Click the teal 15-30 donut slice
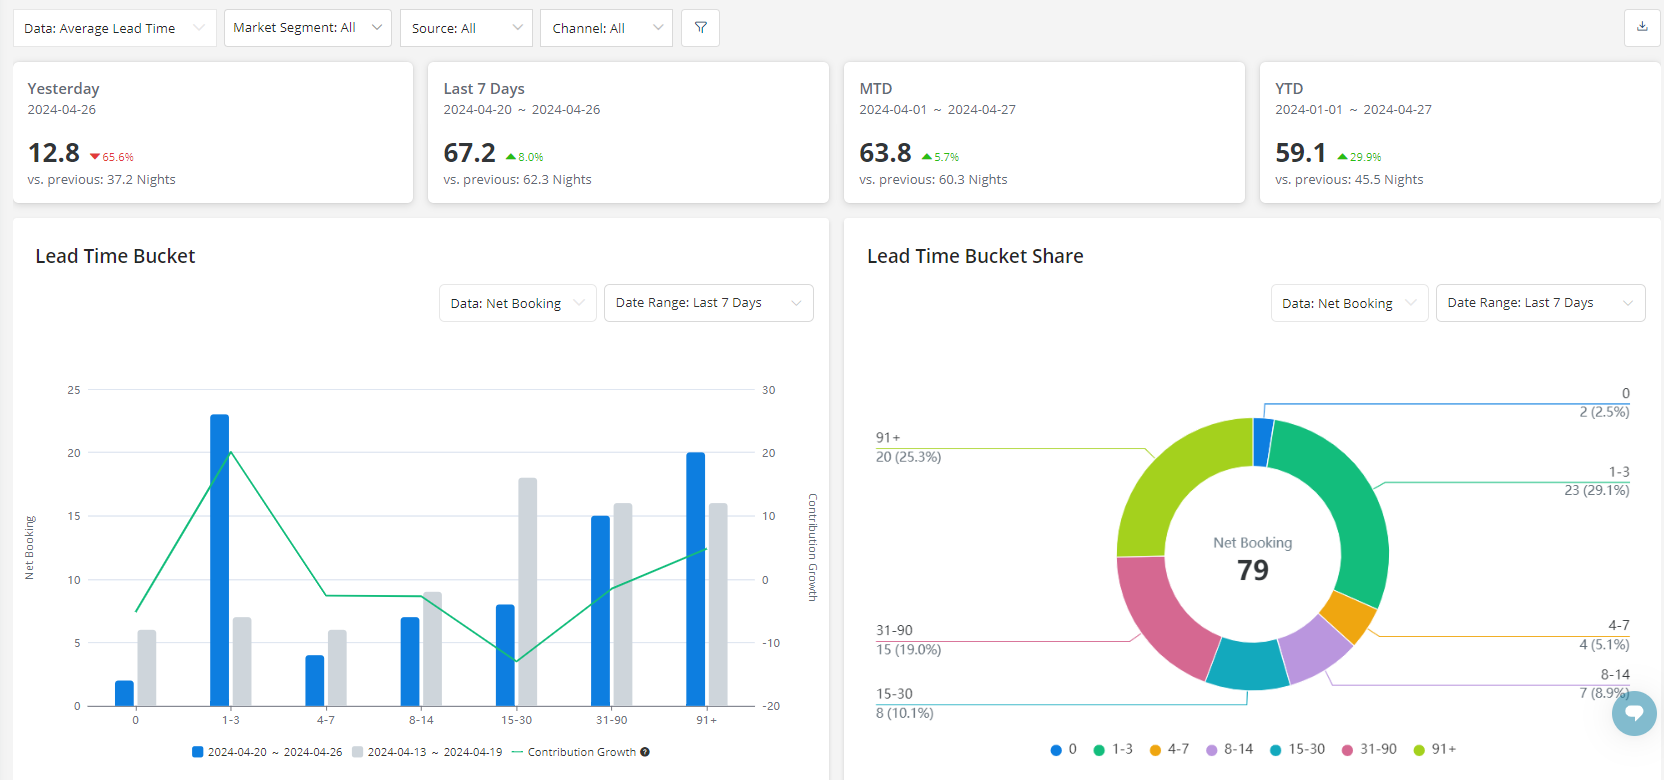The width and height of the screenshot is (1664, 780). point(1248,664)
